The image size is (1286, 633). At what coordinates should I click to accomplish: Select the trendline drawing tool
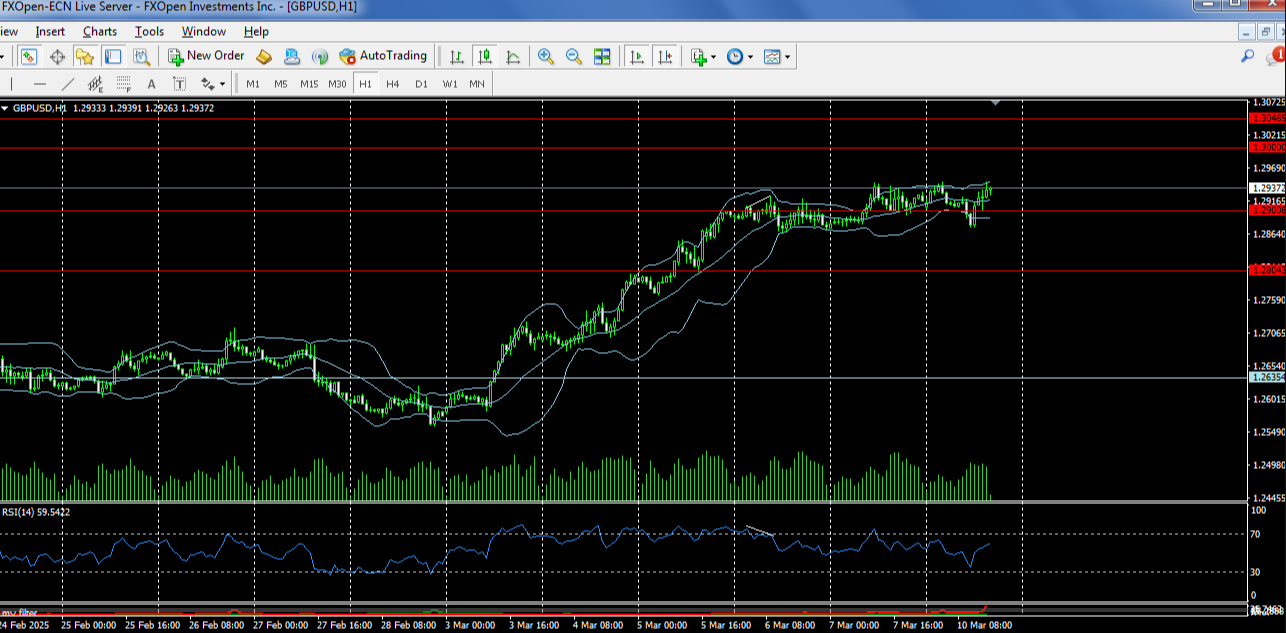click(x=68, y=84)
